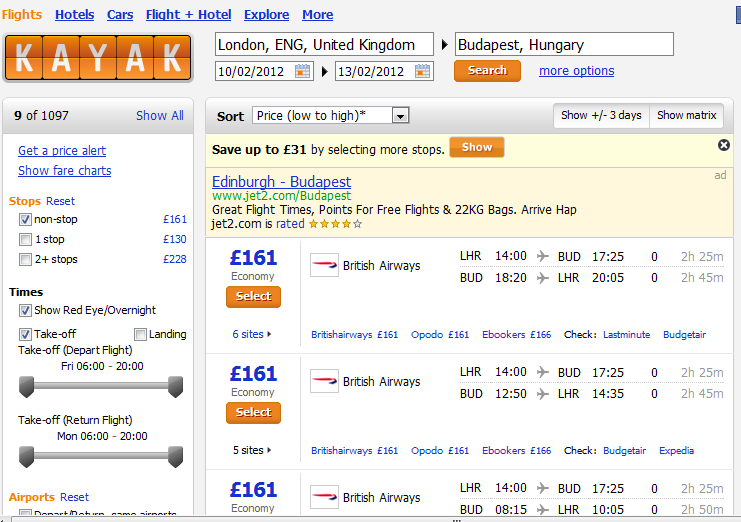Click British Airways logo in first result
741x522 pixels.
pyautogui.click(x=324, y=265)
